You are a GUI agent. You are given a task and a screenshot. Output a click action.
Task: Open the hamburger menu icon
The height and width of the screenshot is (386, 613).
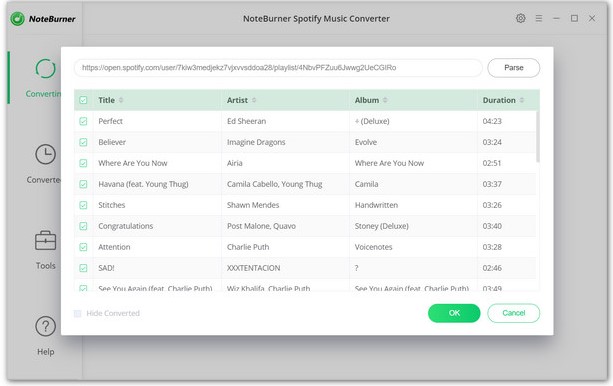point(539,18)
